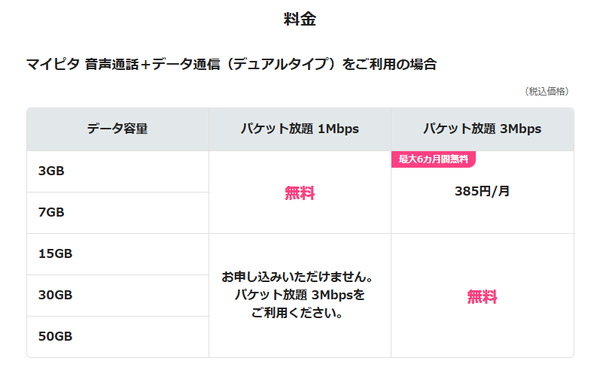Click the パケット放題 3Mbps column header
This screenshot has height=370, width=600.
pos(482,129)
